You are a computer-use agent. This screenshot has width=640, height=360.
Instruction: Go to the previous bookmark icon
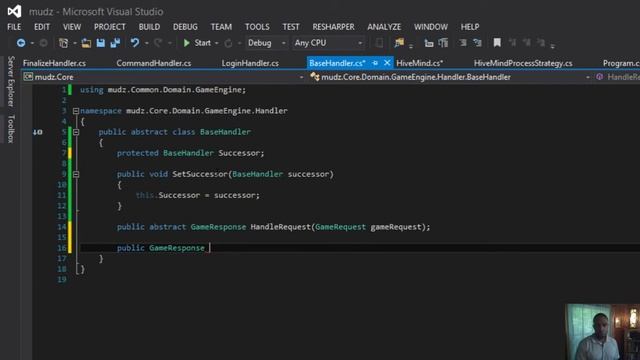click(x=512, y=42)
